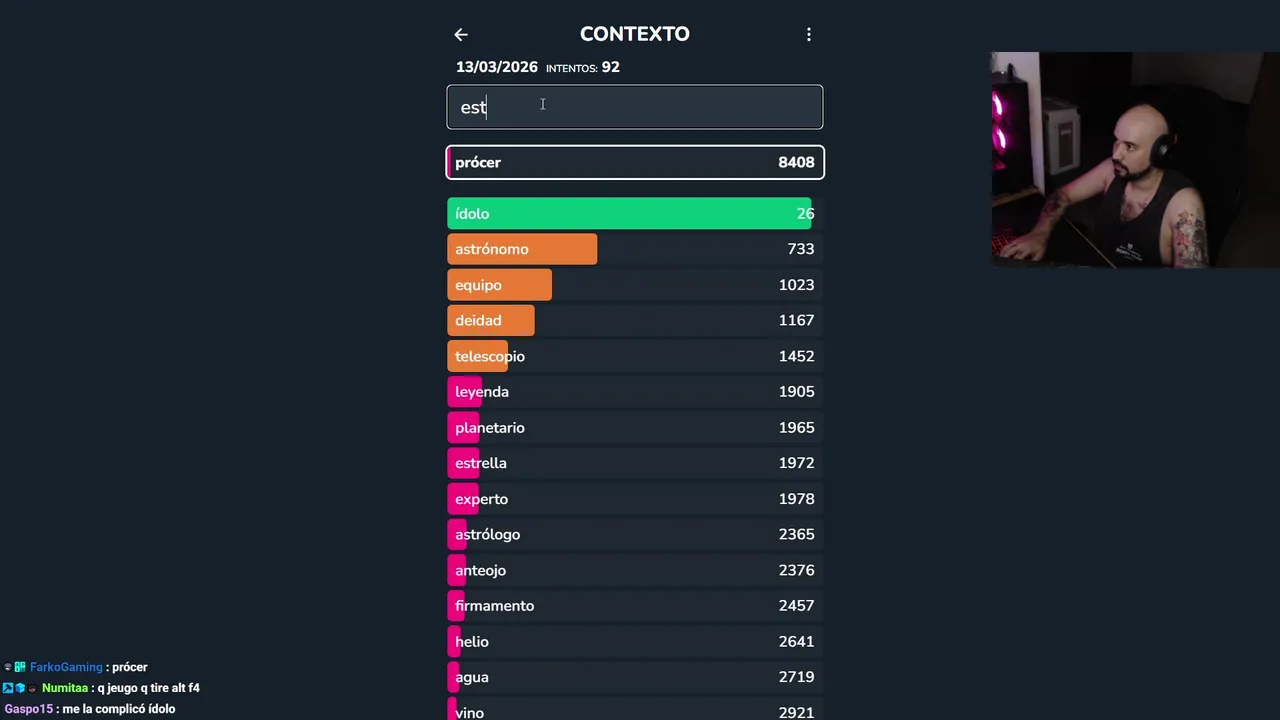Click the back arrow icon
This screenshot has width=1280, height=720.
461,34
